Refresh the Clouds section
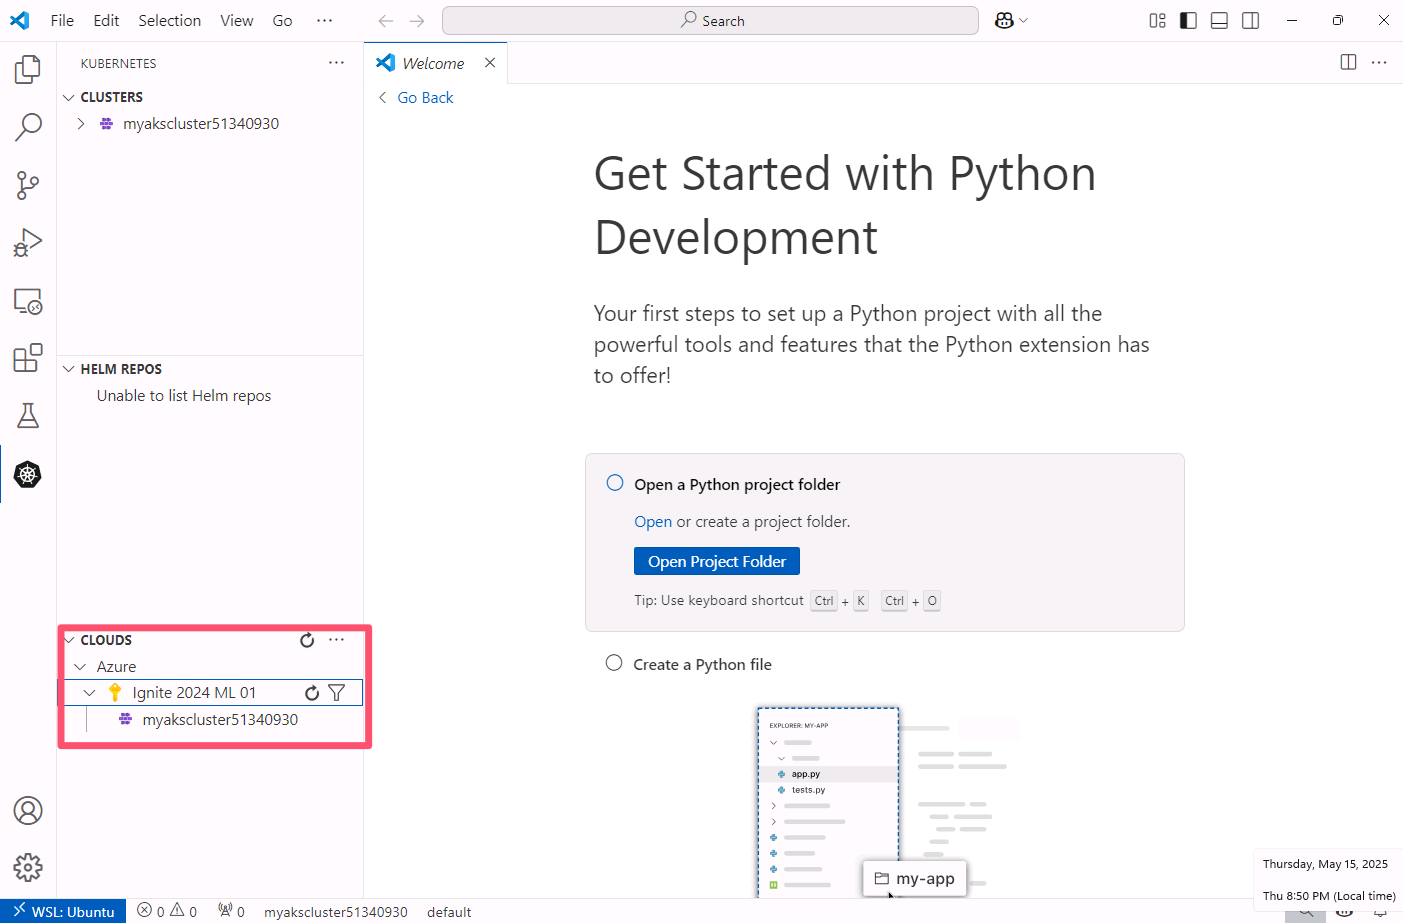 (307, 640)
